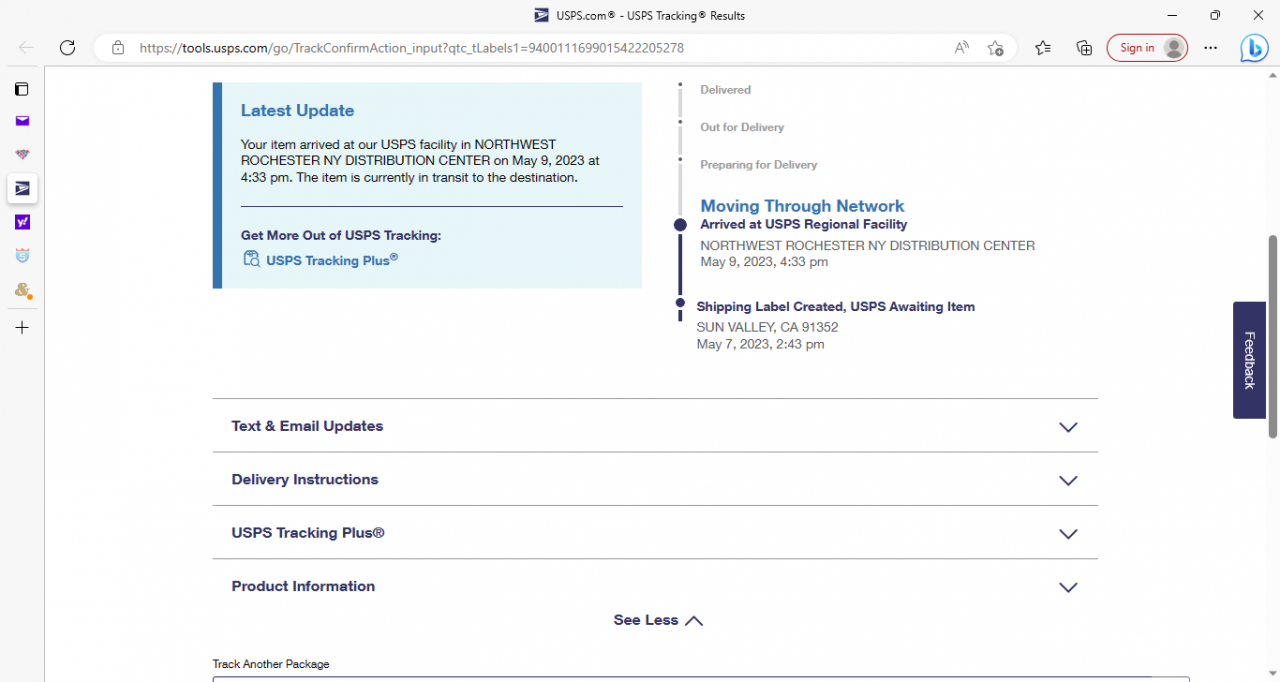Image resolution: width=1280 pixels, height=682 pixels.
Task: Open Bing Chat from the toolbar
Action: (x=1254, y=47)
